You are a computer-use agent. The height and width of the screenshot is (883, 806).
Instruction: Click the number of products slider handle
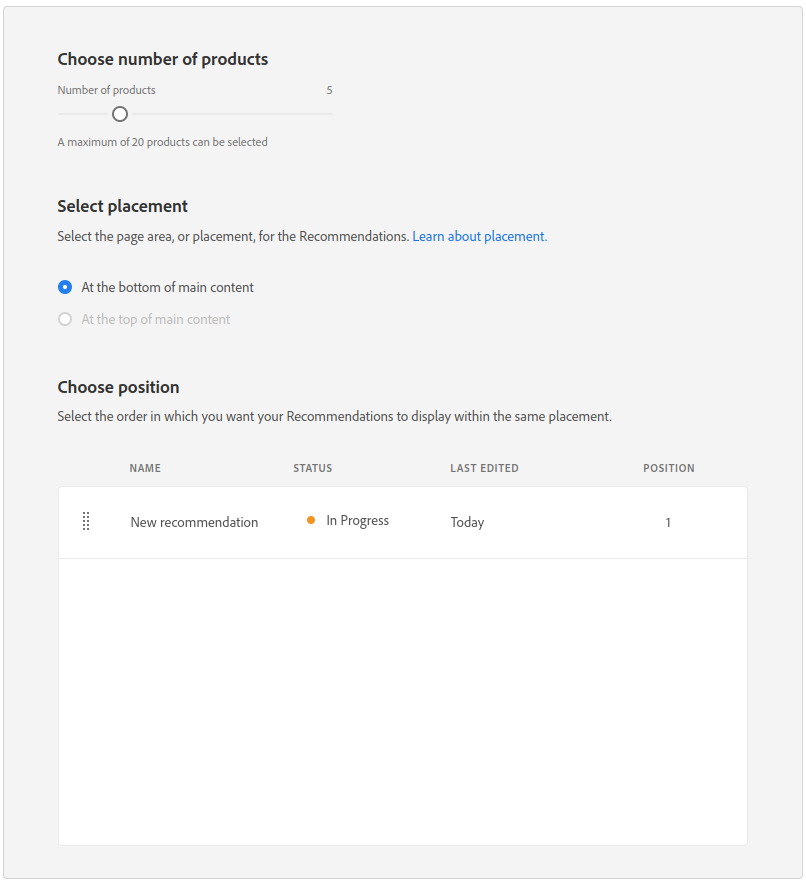click(x=120, y=114)
